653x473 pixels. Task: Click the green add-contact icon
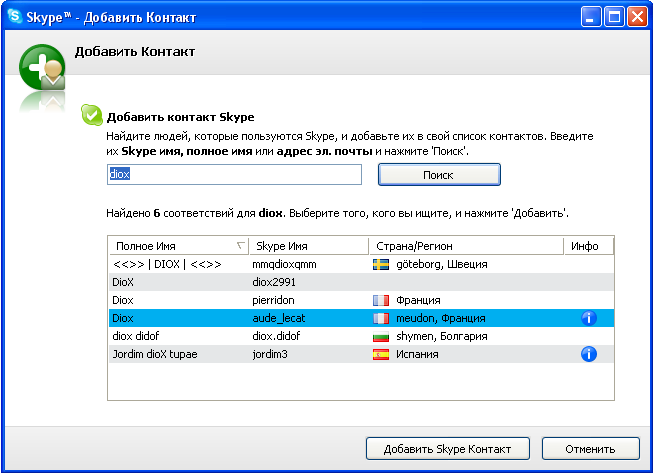tap(42, 67)
